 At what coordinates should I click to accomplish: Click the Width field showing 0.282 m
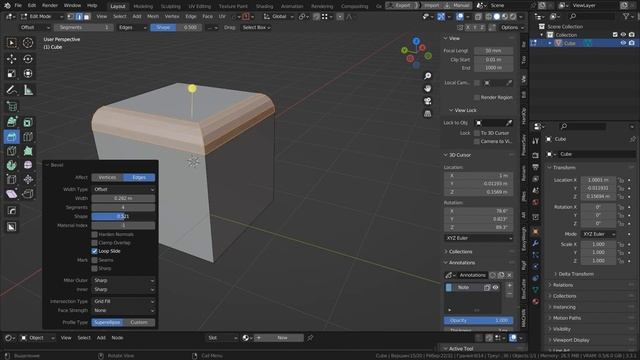point(123,198)
